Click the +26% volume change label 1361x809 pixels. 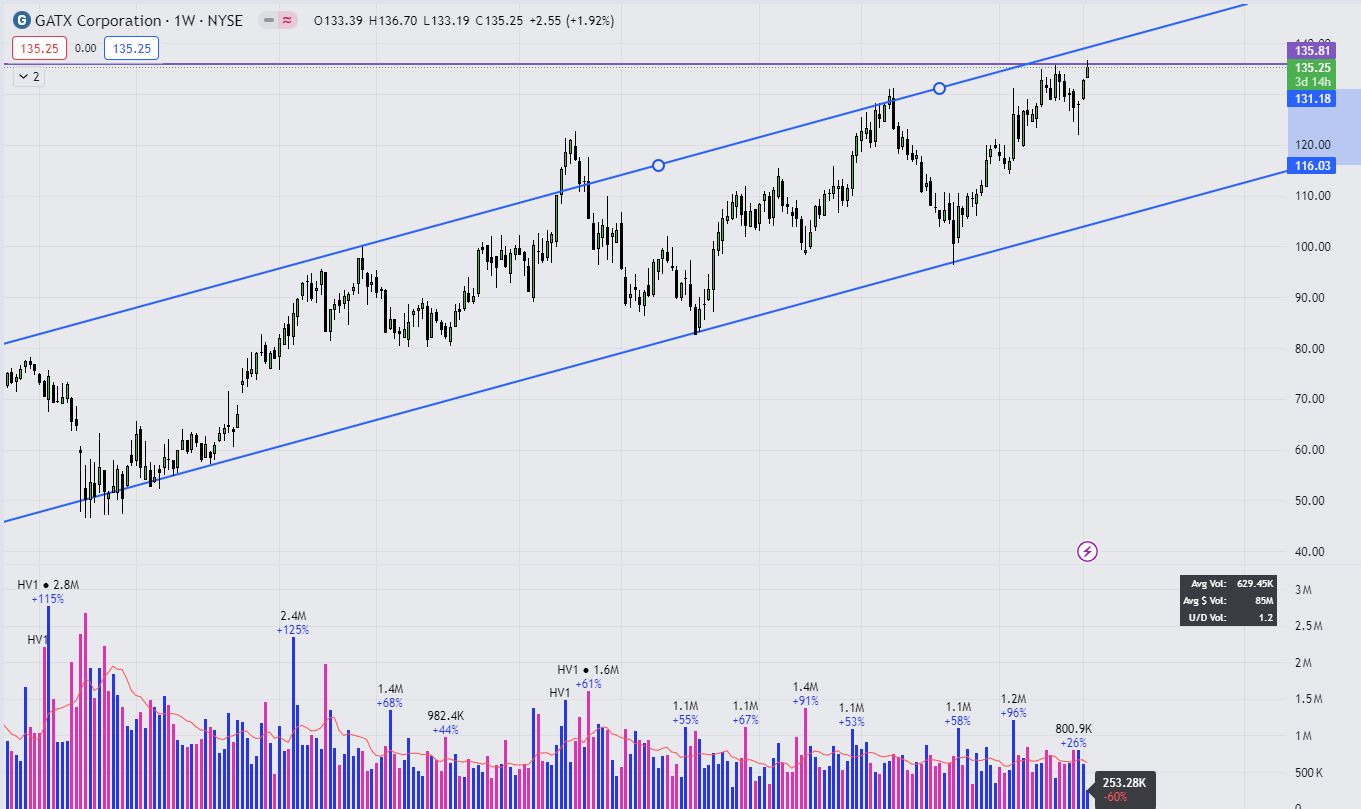[x=1073, y=743]
